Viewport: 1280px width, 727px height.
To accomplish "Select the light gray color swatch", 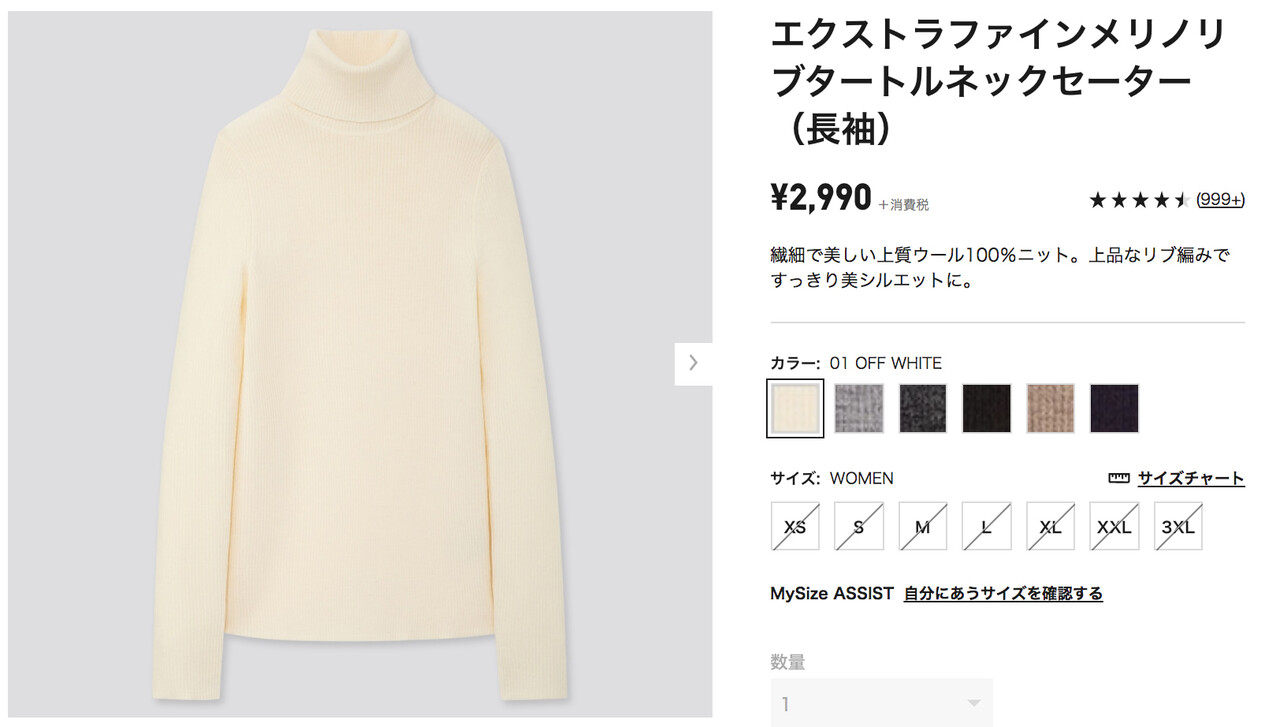I will point(859,408).
